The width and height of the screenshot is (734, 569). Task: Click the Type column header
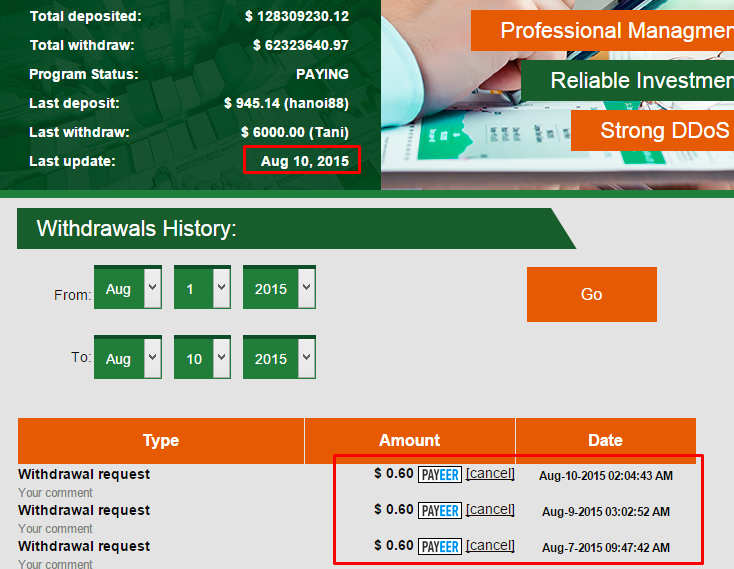tap(161, 441)
